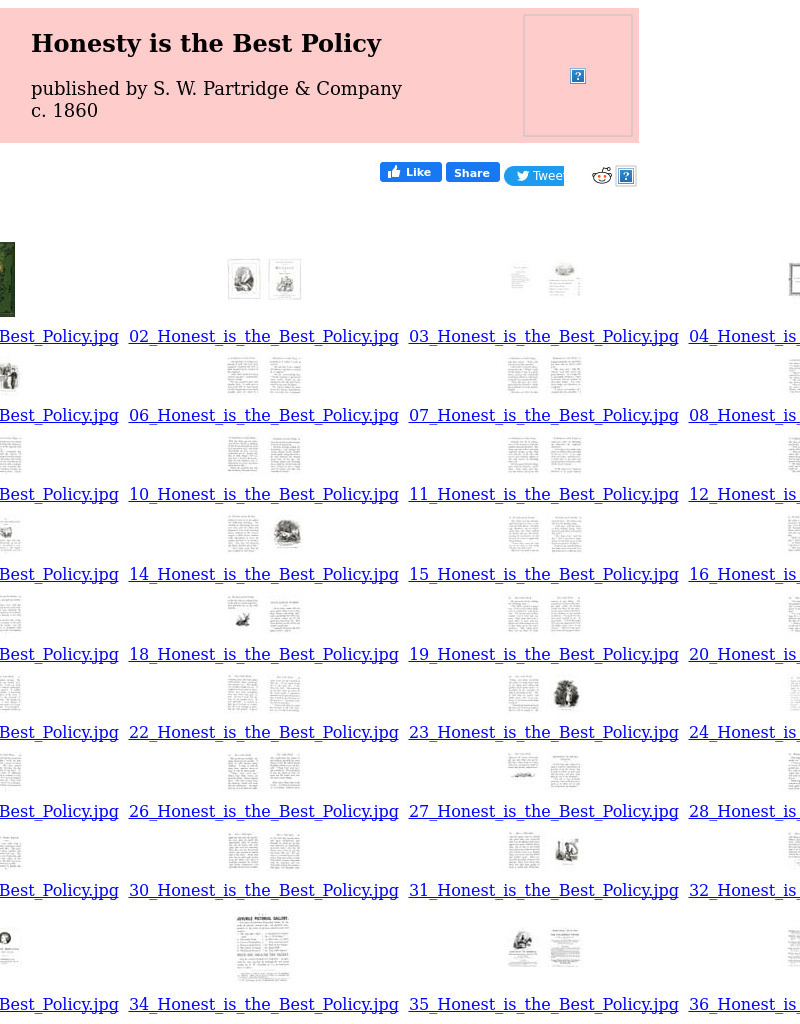Screen dimensions: 800x1024
Task: Click the Facebook Like button
Action: tap(410, 172)
